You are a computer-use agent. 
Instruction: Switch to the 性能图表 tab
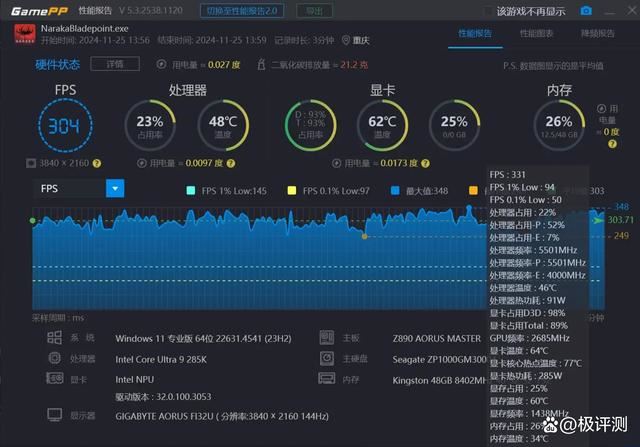pos(536,33)
